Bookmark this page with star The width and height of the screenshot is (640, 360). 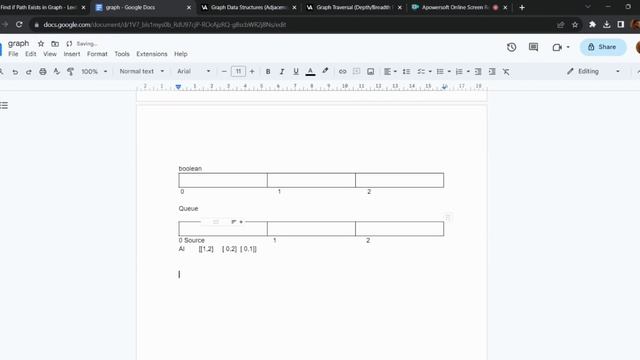click(575, 25)
